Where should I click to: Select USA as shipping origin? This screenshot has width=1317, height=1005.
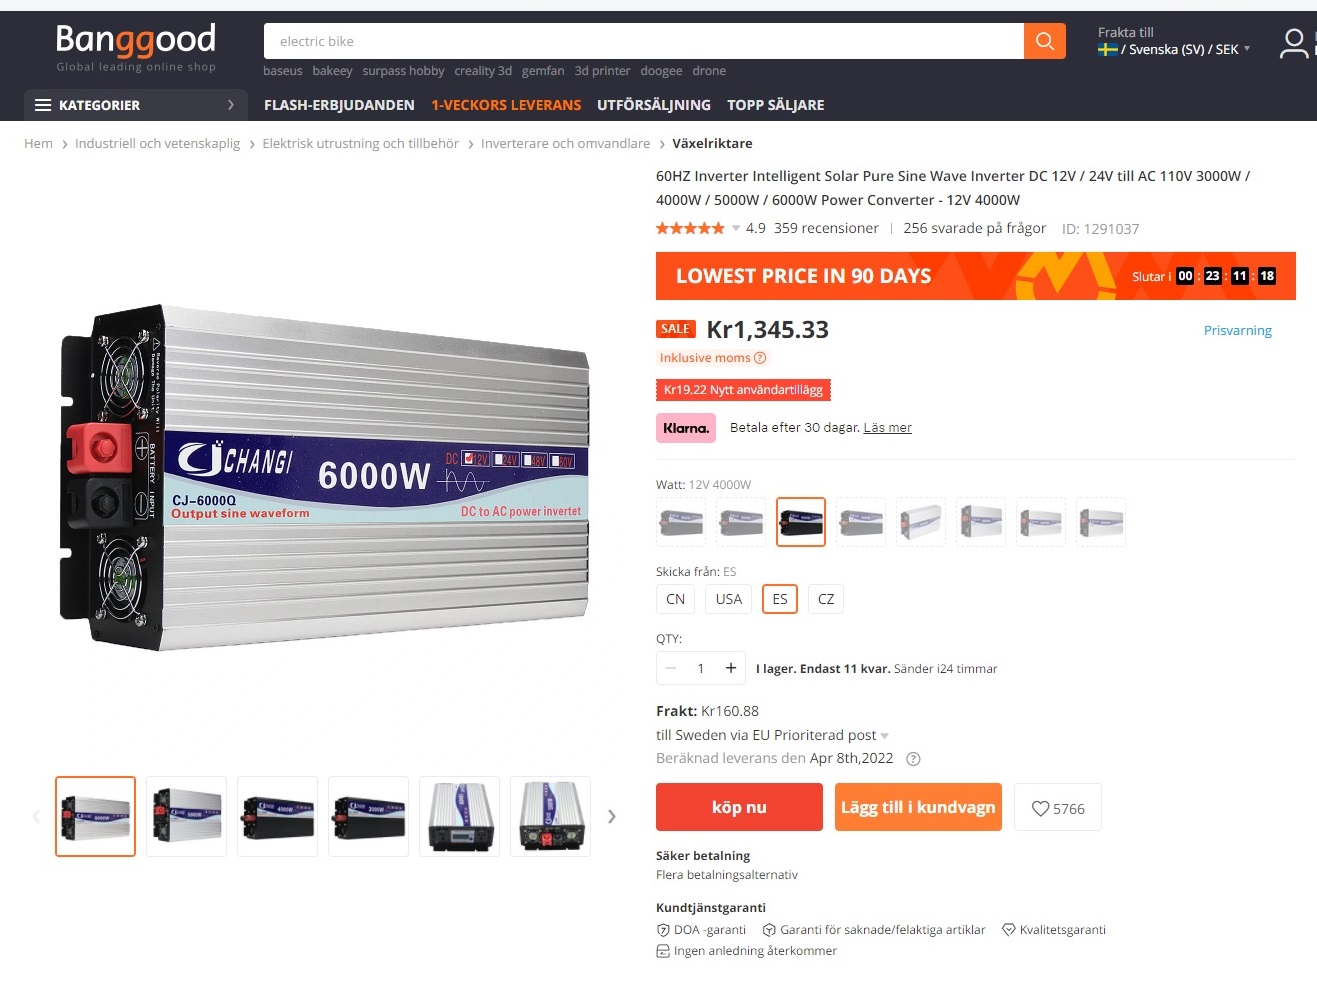click(729, 599)
